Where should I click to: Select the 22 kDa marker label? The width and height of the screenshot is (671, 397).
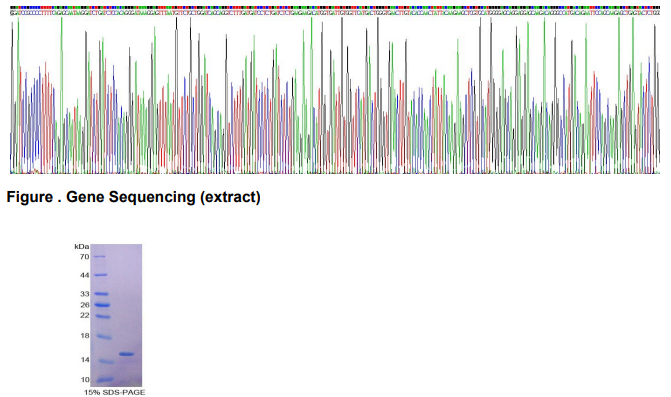[x=84, y=315]
